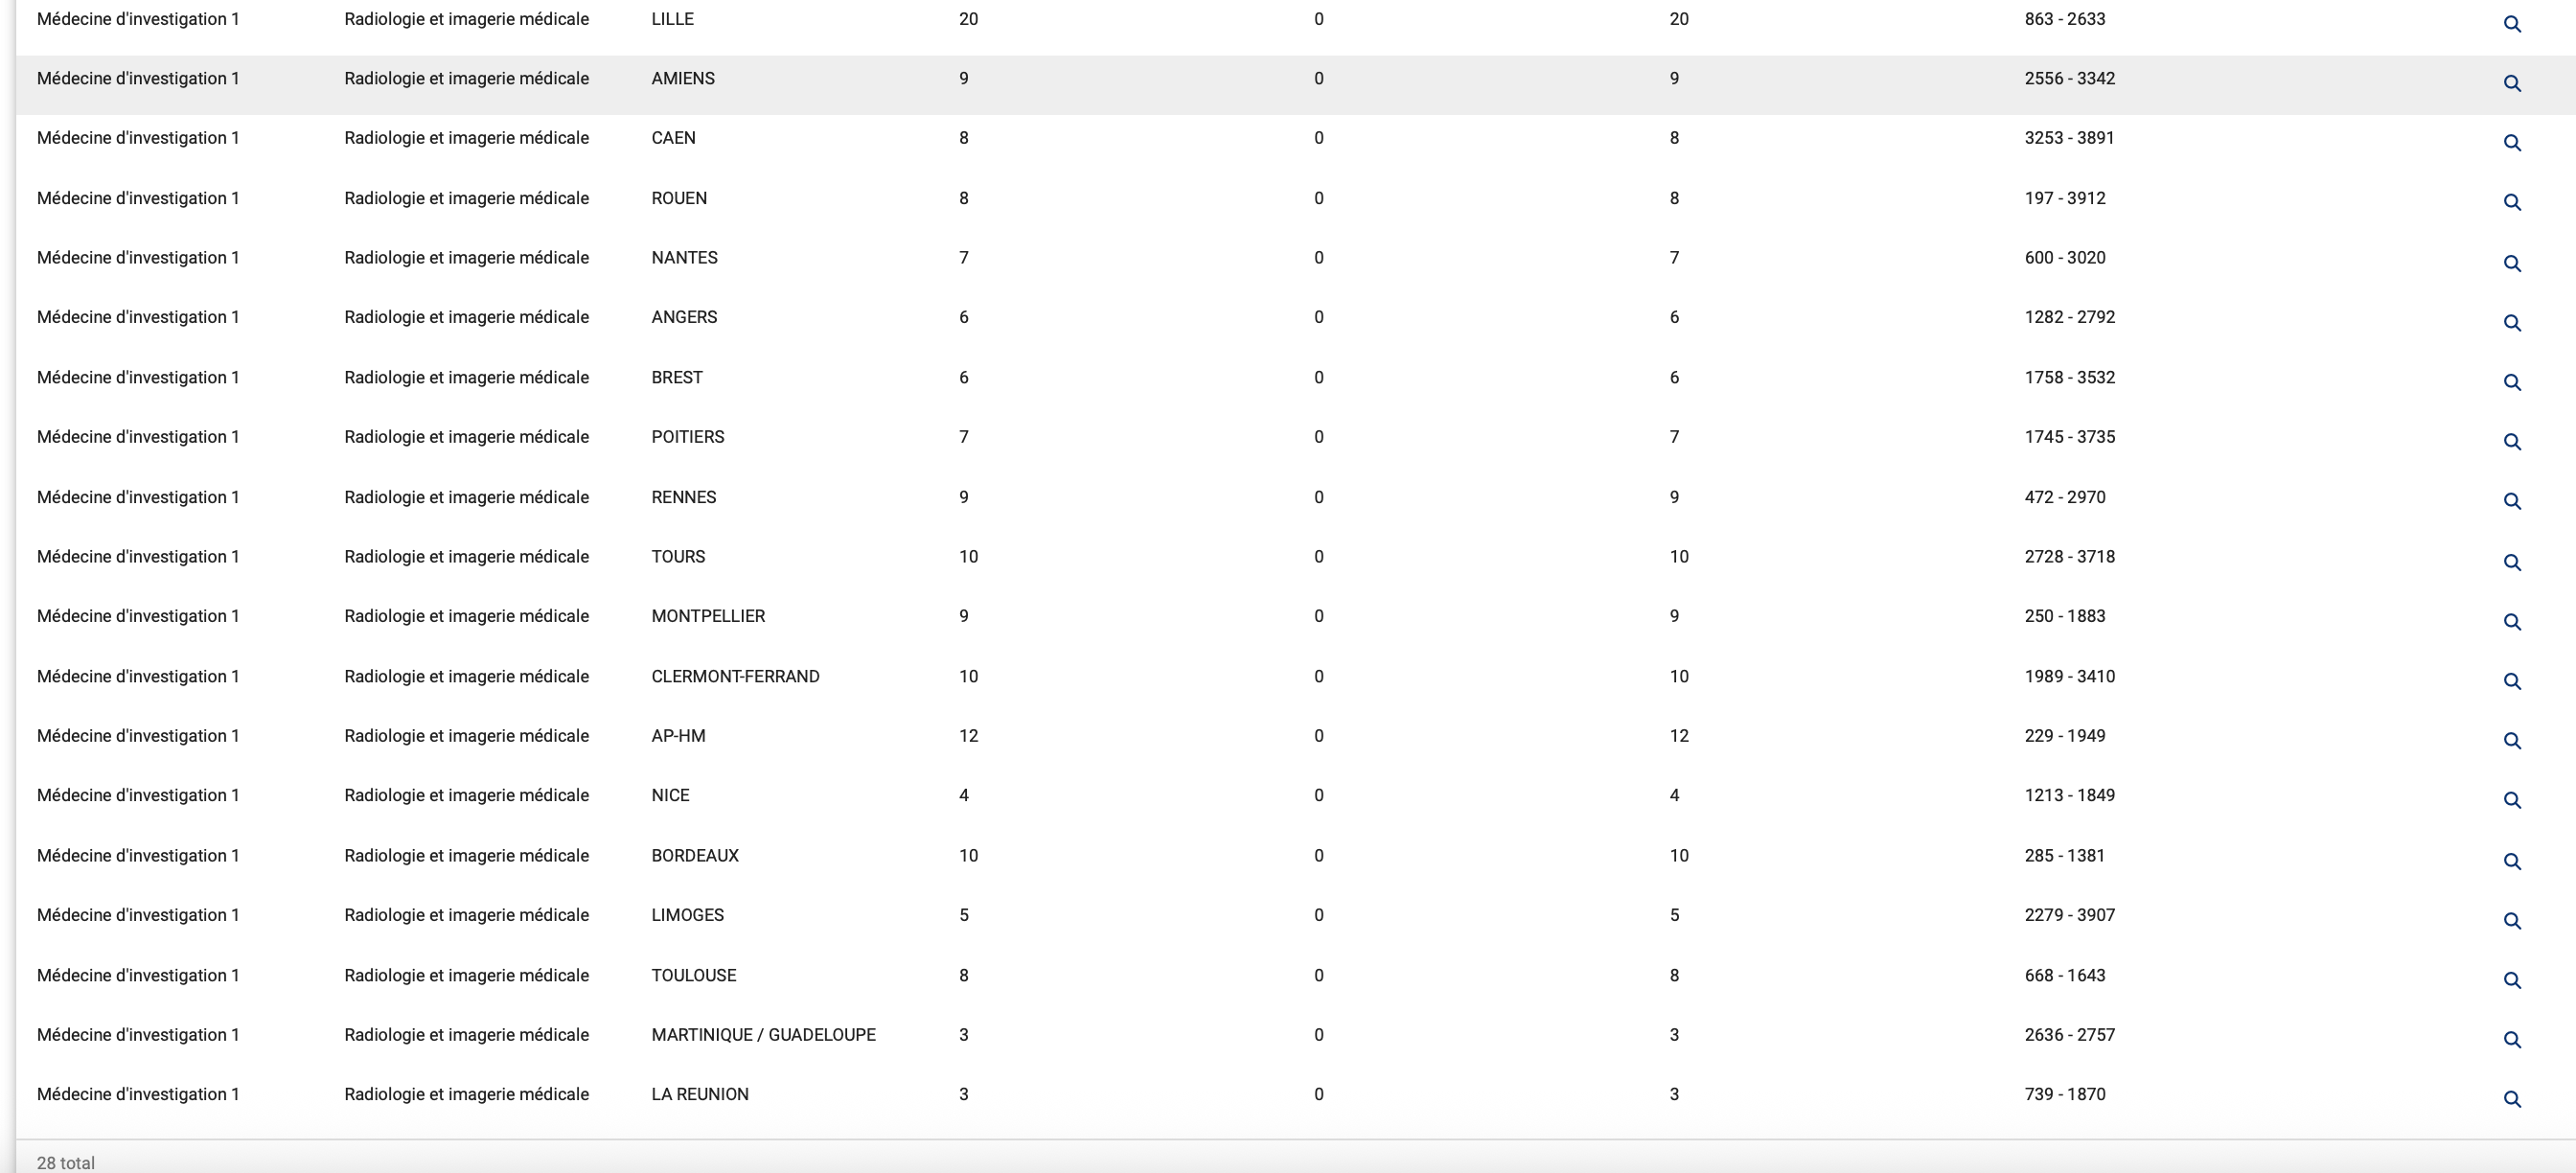Image resolution: width=2576 pixels, height=1173 pixels.
Task: View details icon for ROUEN row
Action: tap(2511, 202)
